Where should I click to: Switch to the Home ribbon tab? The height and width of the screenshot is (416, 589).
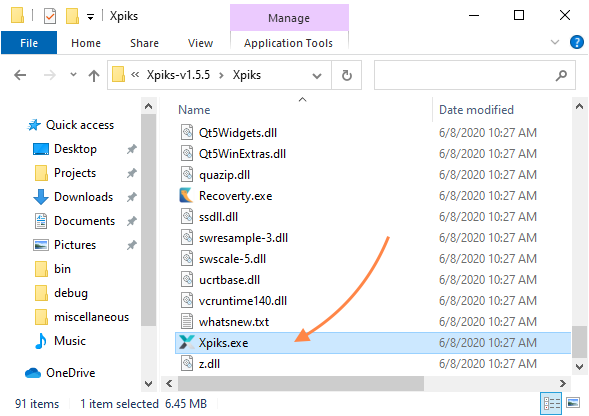(86, 43)
